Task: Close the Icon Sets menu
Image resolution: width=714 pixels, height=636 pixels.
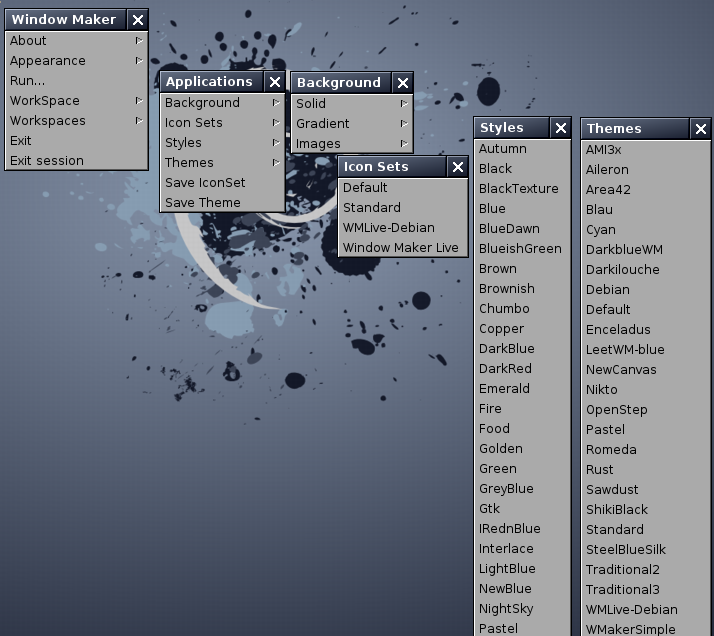Action: pos(458,167)
